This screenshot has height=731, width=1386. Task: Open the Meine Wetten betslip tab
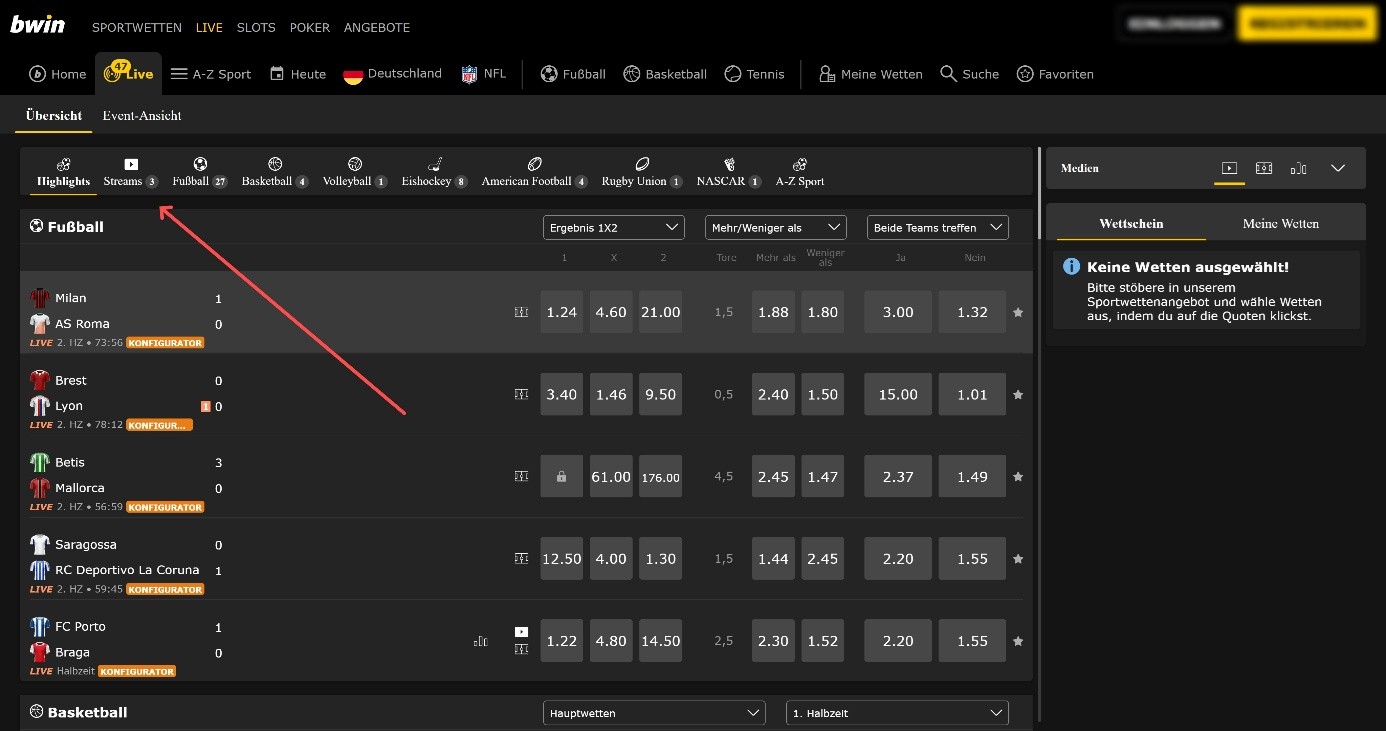click(x=1280, y=224)
